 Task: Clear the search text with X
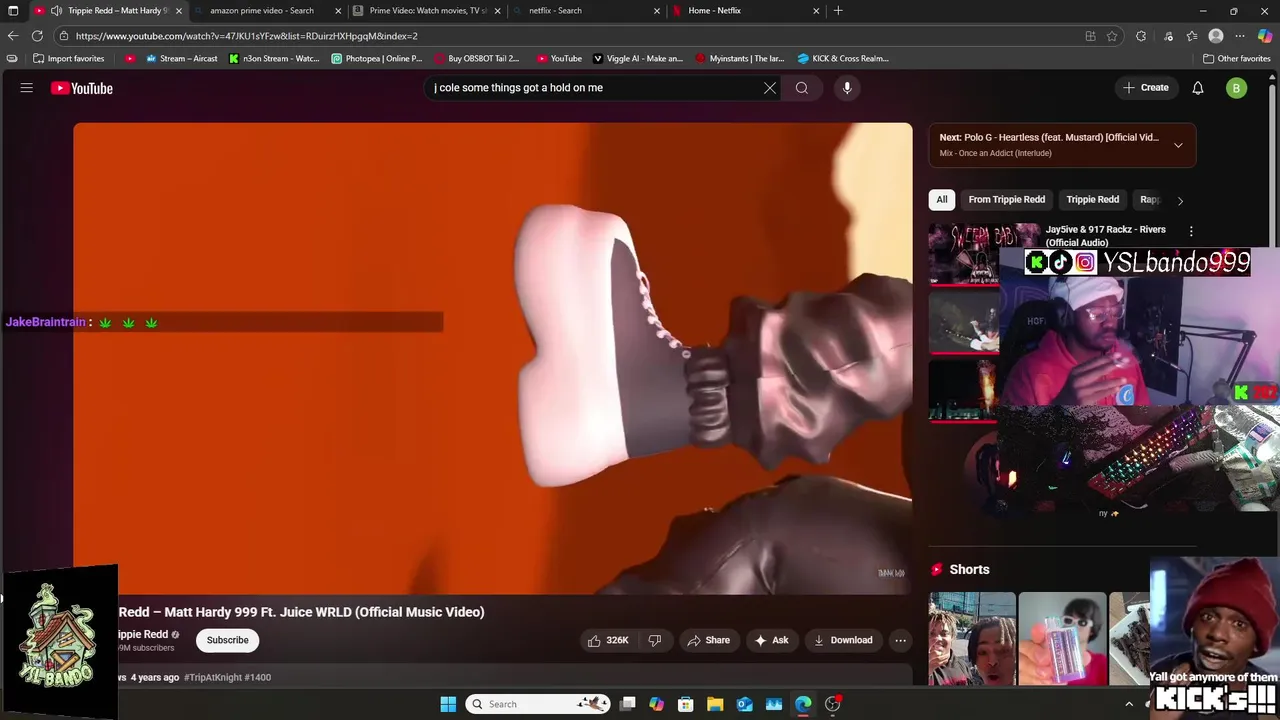click(x=770, y=88)
